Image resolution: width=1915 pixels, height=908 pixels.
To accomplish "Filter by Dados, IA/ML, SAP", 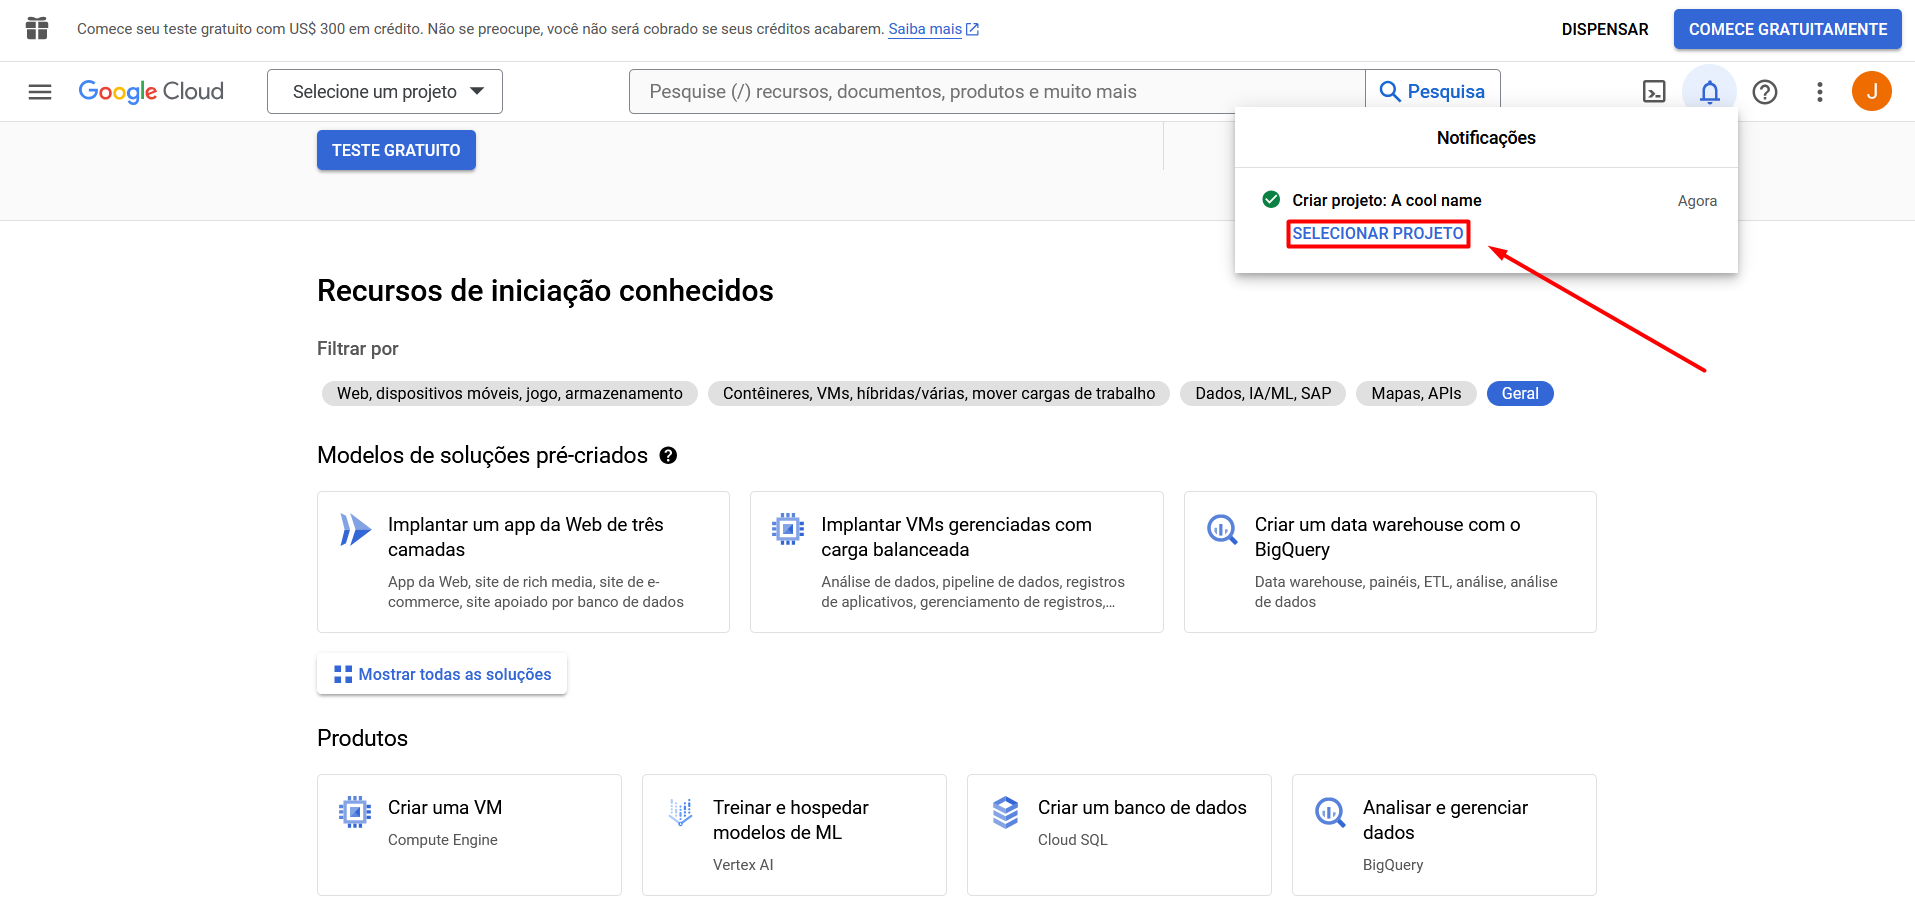I will [x=1263, y=394].
